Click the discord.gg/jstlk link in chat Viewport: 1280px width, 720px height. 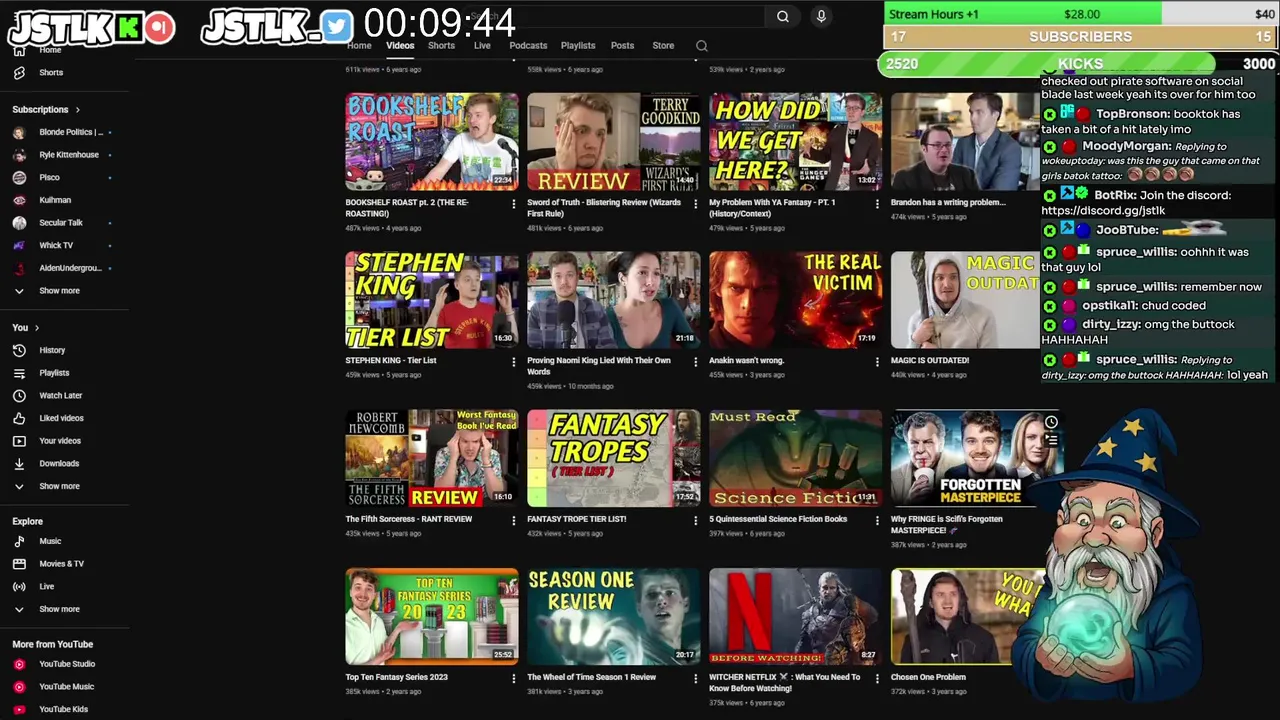point(1103,211)
